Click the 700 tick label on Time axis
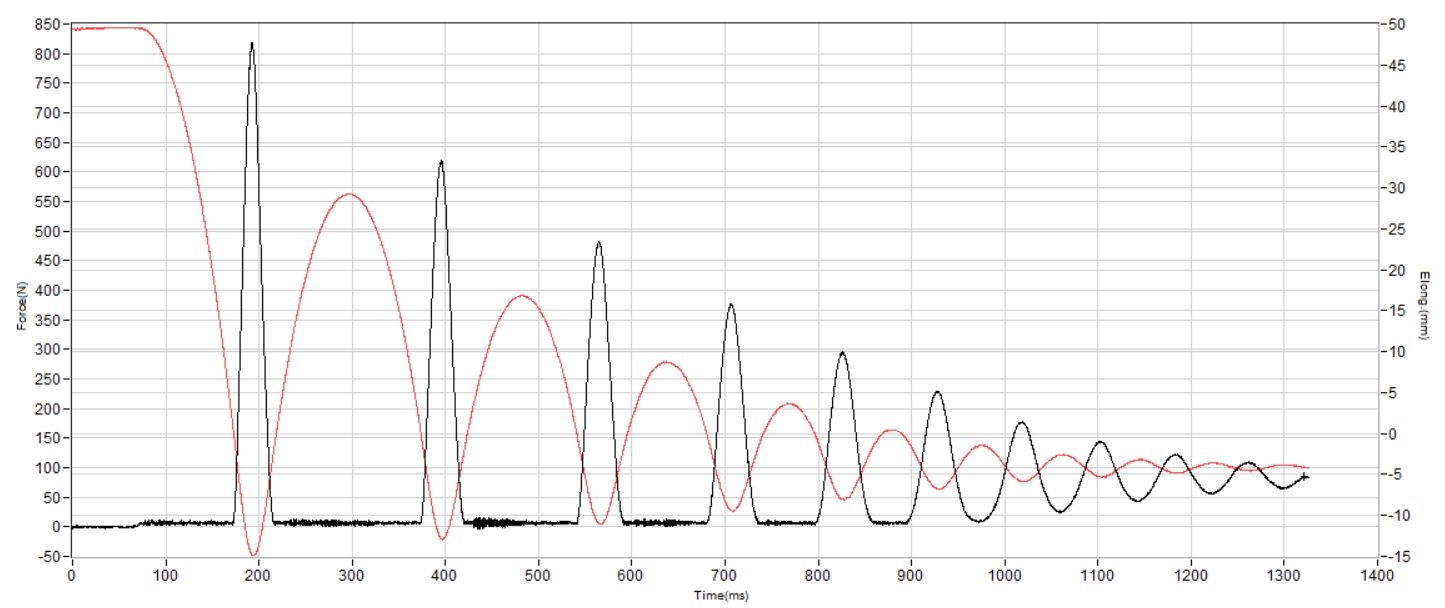Image resolution: width=1445 pixels, height=608 pixels. pos(724,577)
